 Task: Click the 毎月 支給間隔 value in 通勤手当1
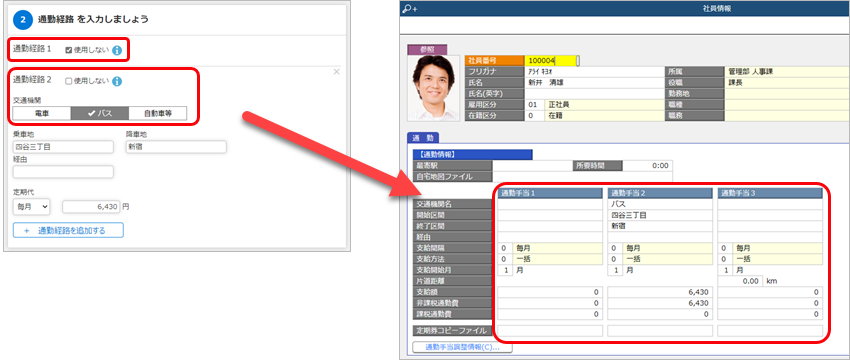pyautogui.click(x=558, y=248)
